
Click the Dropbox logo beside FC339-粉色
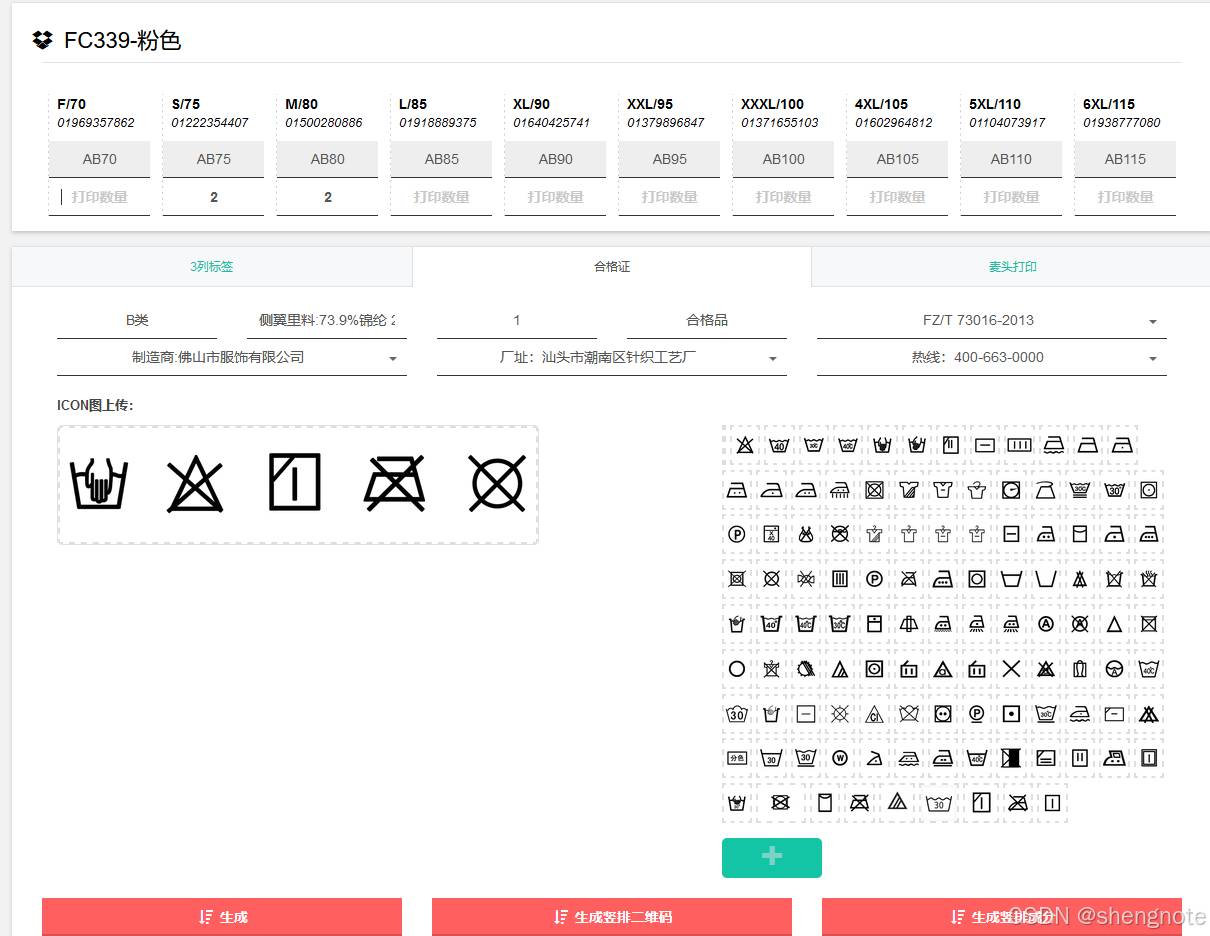(x=42, y=40)
